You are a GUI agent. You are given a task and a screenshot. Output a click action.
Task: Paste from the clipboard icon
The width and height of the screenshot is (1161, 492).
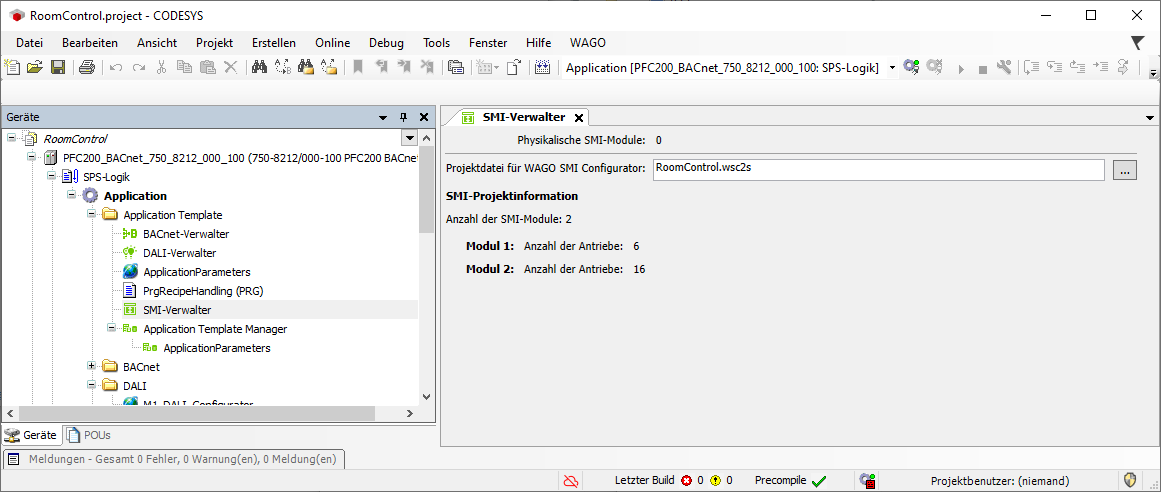coord(207,67)
